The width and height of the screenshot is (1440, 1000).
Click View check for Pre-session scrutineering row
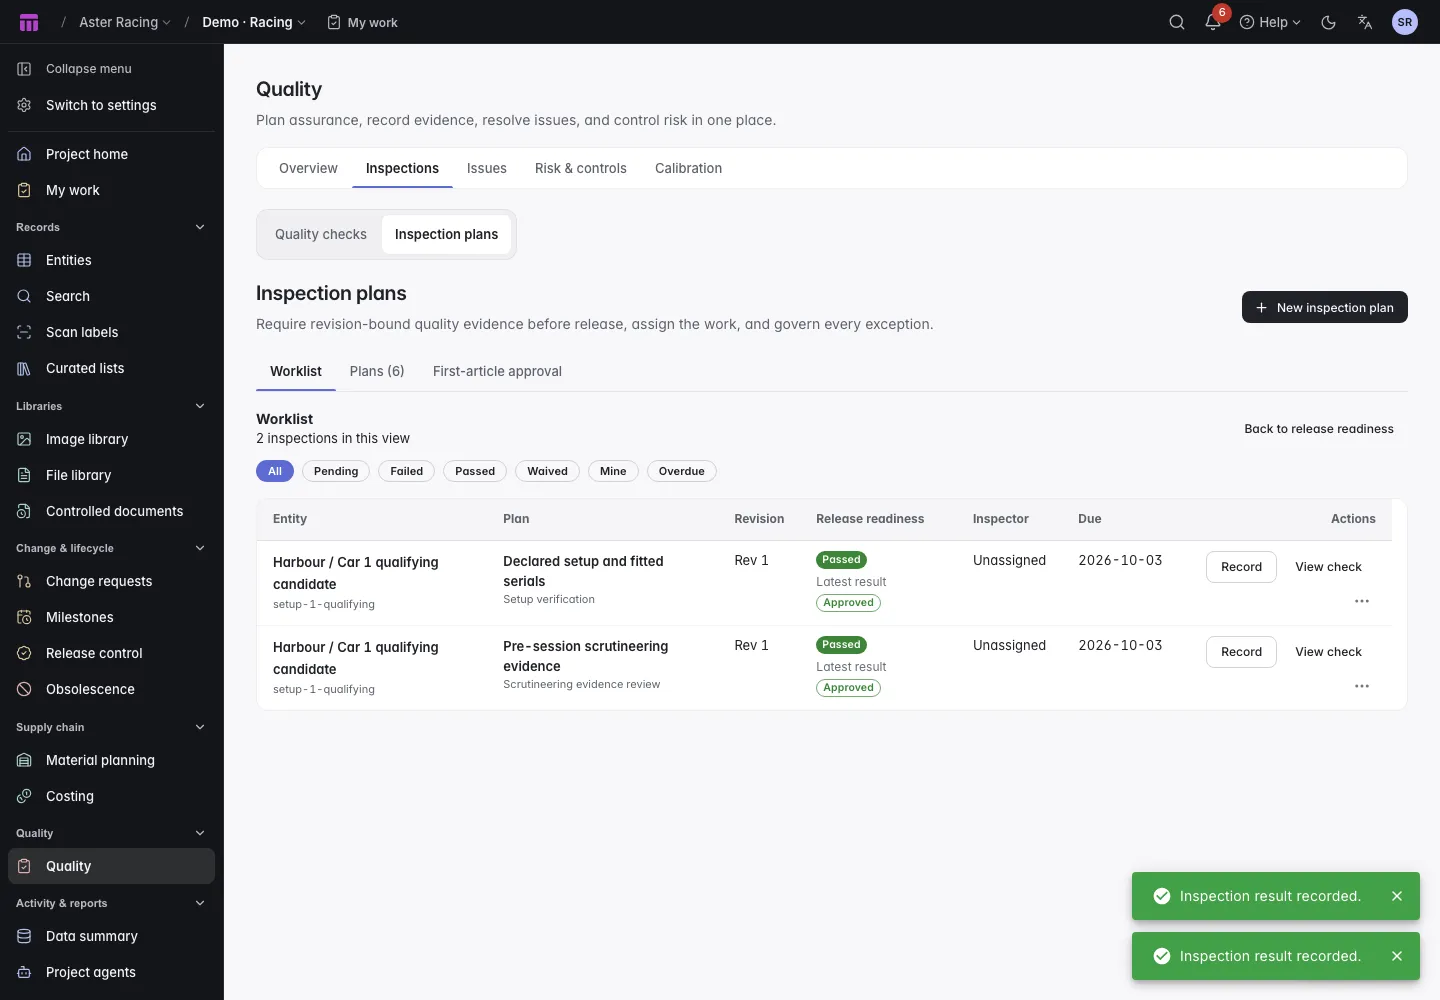[x=1328, y=652]
